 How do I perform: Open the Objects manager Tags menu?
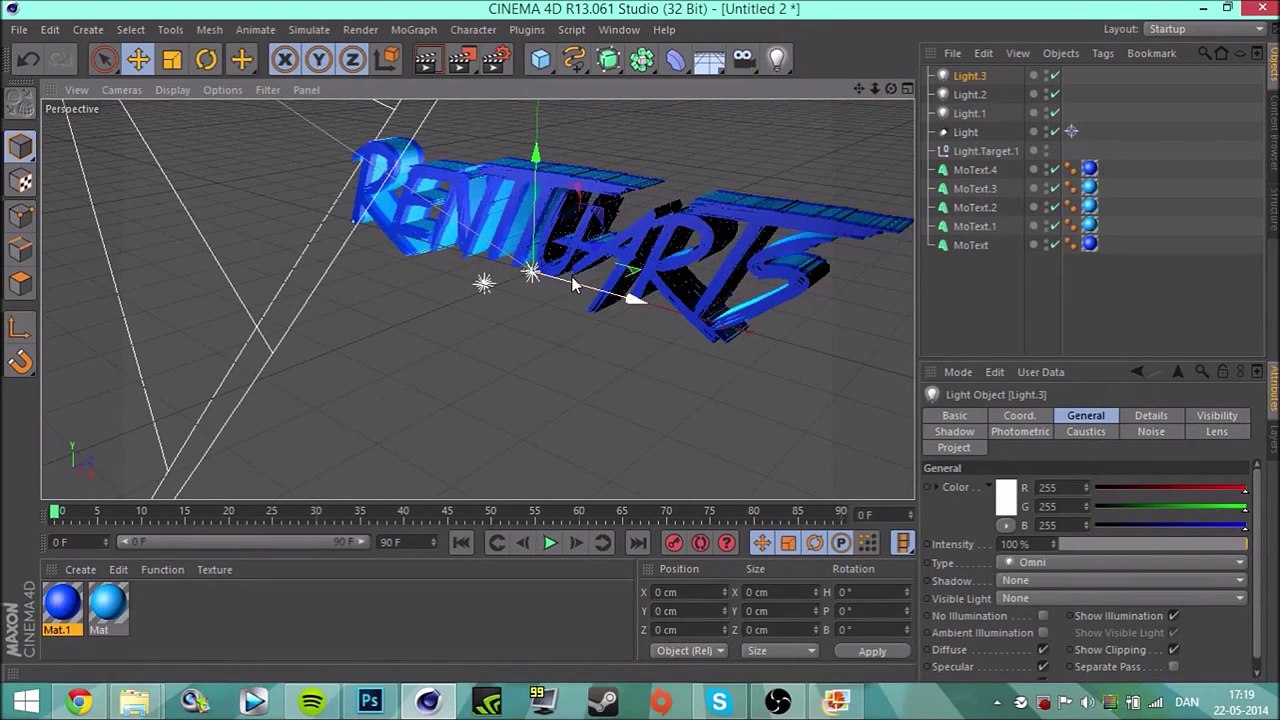coord(1102,54)
